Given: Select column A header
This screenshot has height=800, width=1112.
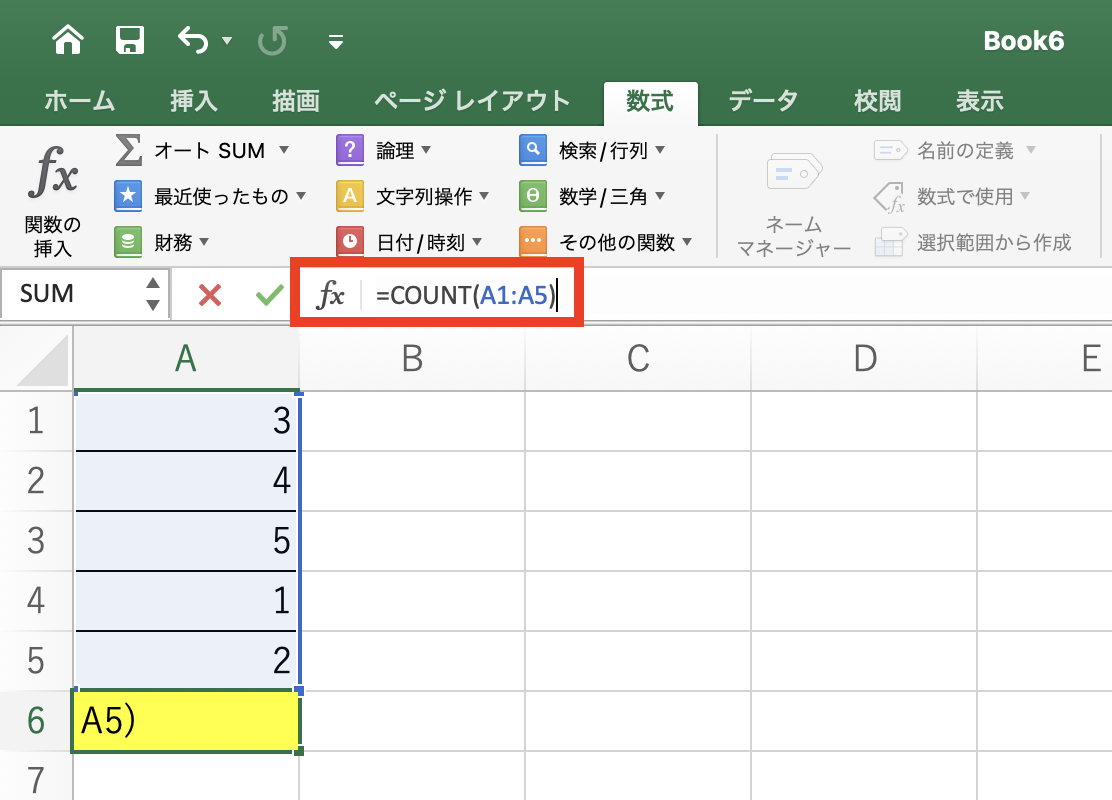Looking at the screenshot, I should point(186,359).
